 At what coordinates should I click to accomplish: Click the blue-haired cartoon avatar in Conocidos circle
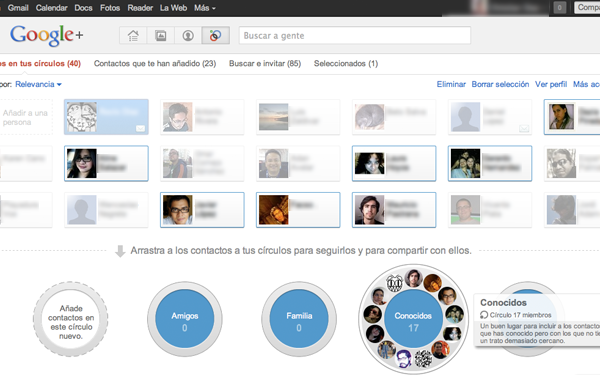click(404, 358)
